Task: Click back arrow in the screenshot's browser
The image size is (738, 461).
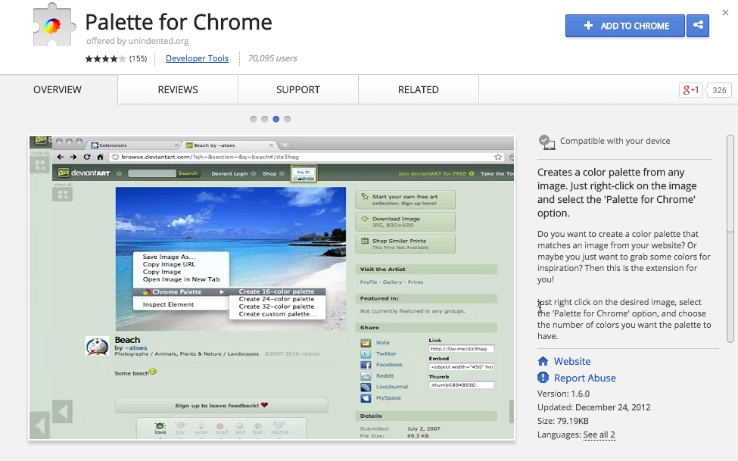Action: [x=60, y=157]
